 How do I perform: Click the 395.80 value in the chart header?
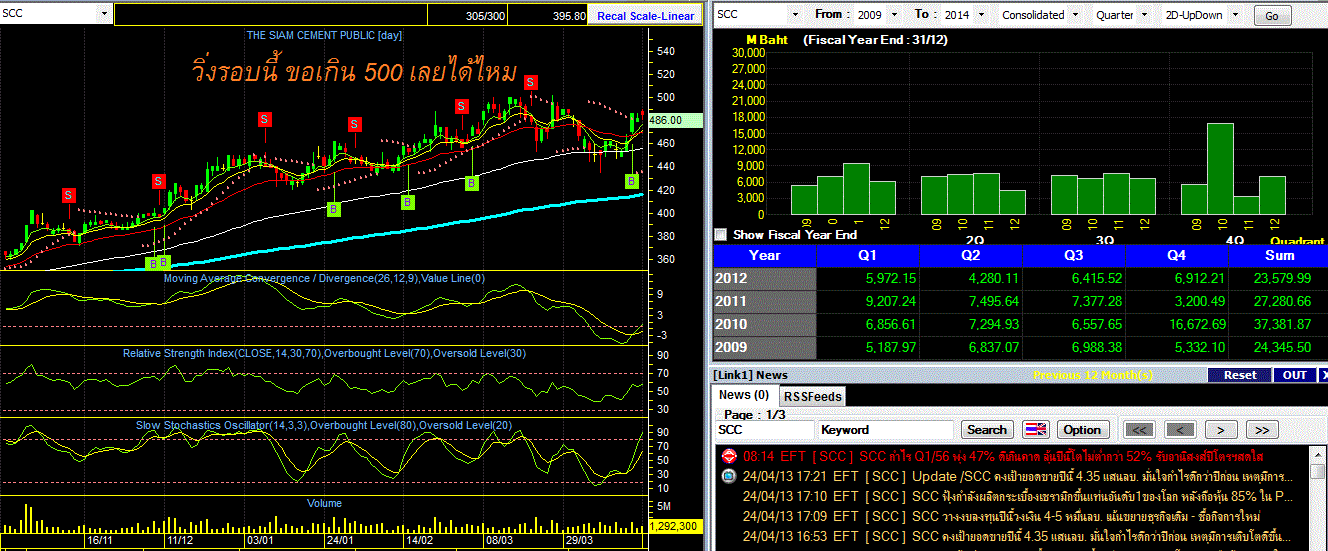pos(568,16)
